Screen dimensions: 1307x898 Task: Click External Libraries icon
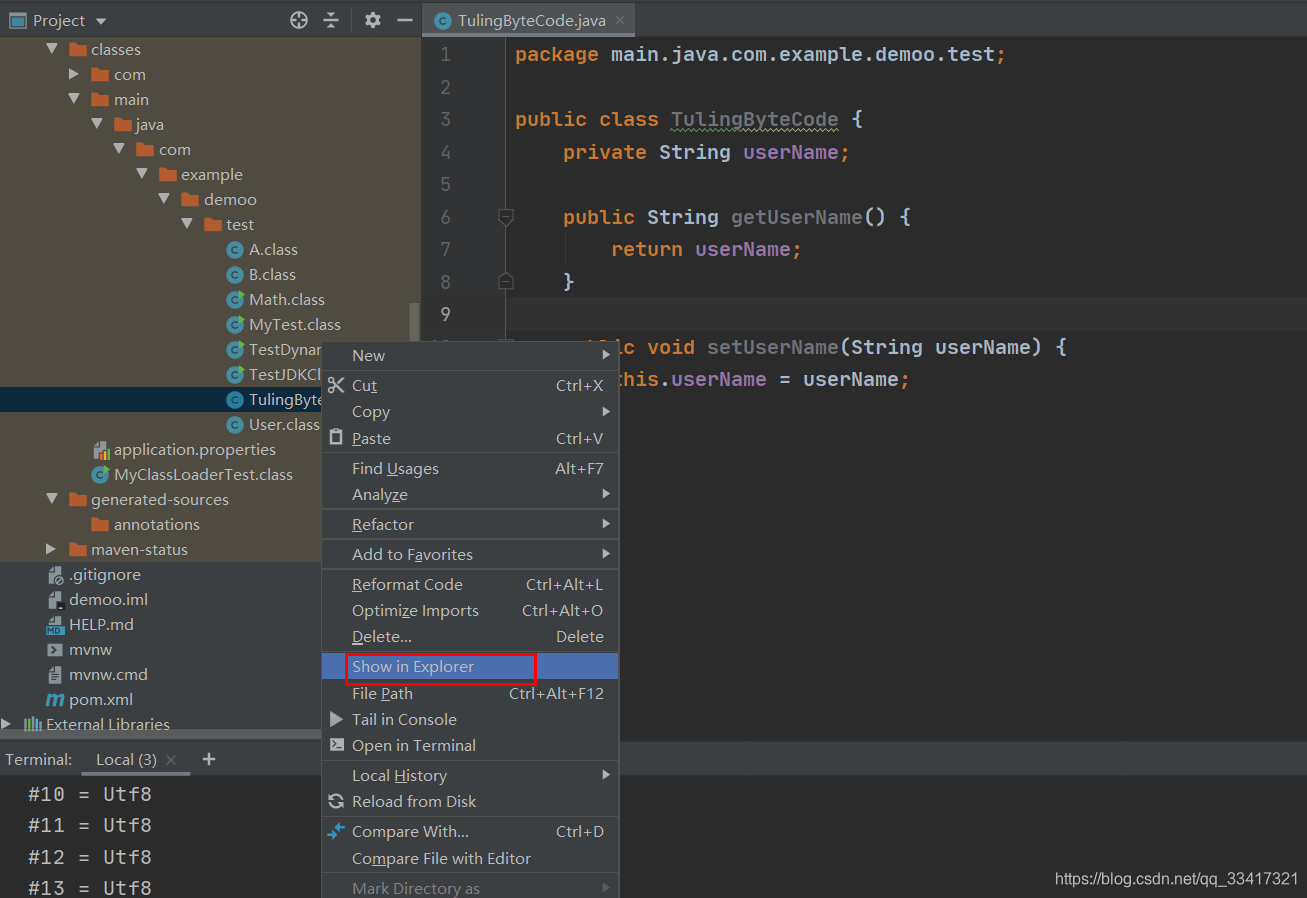33,724
